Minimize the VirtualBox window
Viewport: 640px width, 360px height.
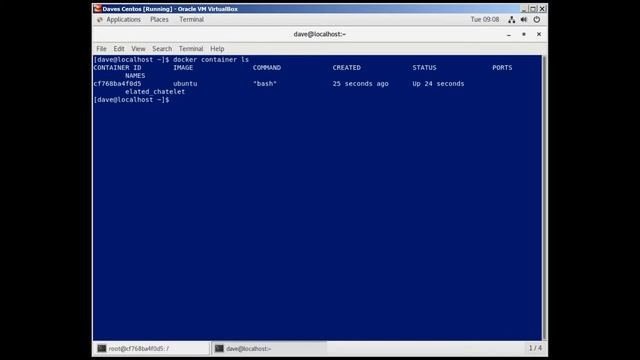pyautogui.click(x=524, y=9)
